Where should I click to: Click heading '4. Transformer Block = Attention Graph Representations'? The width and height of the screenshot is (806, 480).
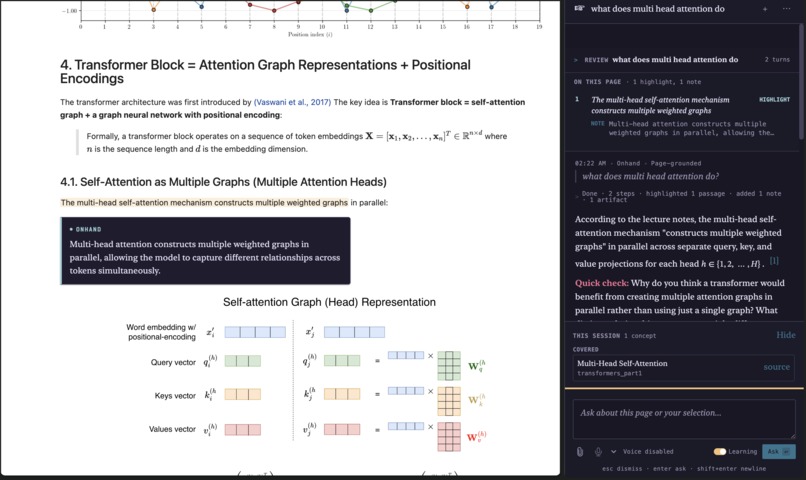pyautogui.click(x=265, y=71)
